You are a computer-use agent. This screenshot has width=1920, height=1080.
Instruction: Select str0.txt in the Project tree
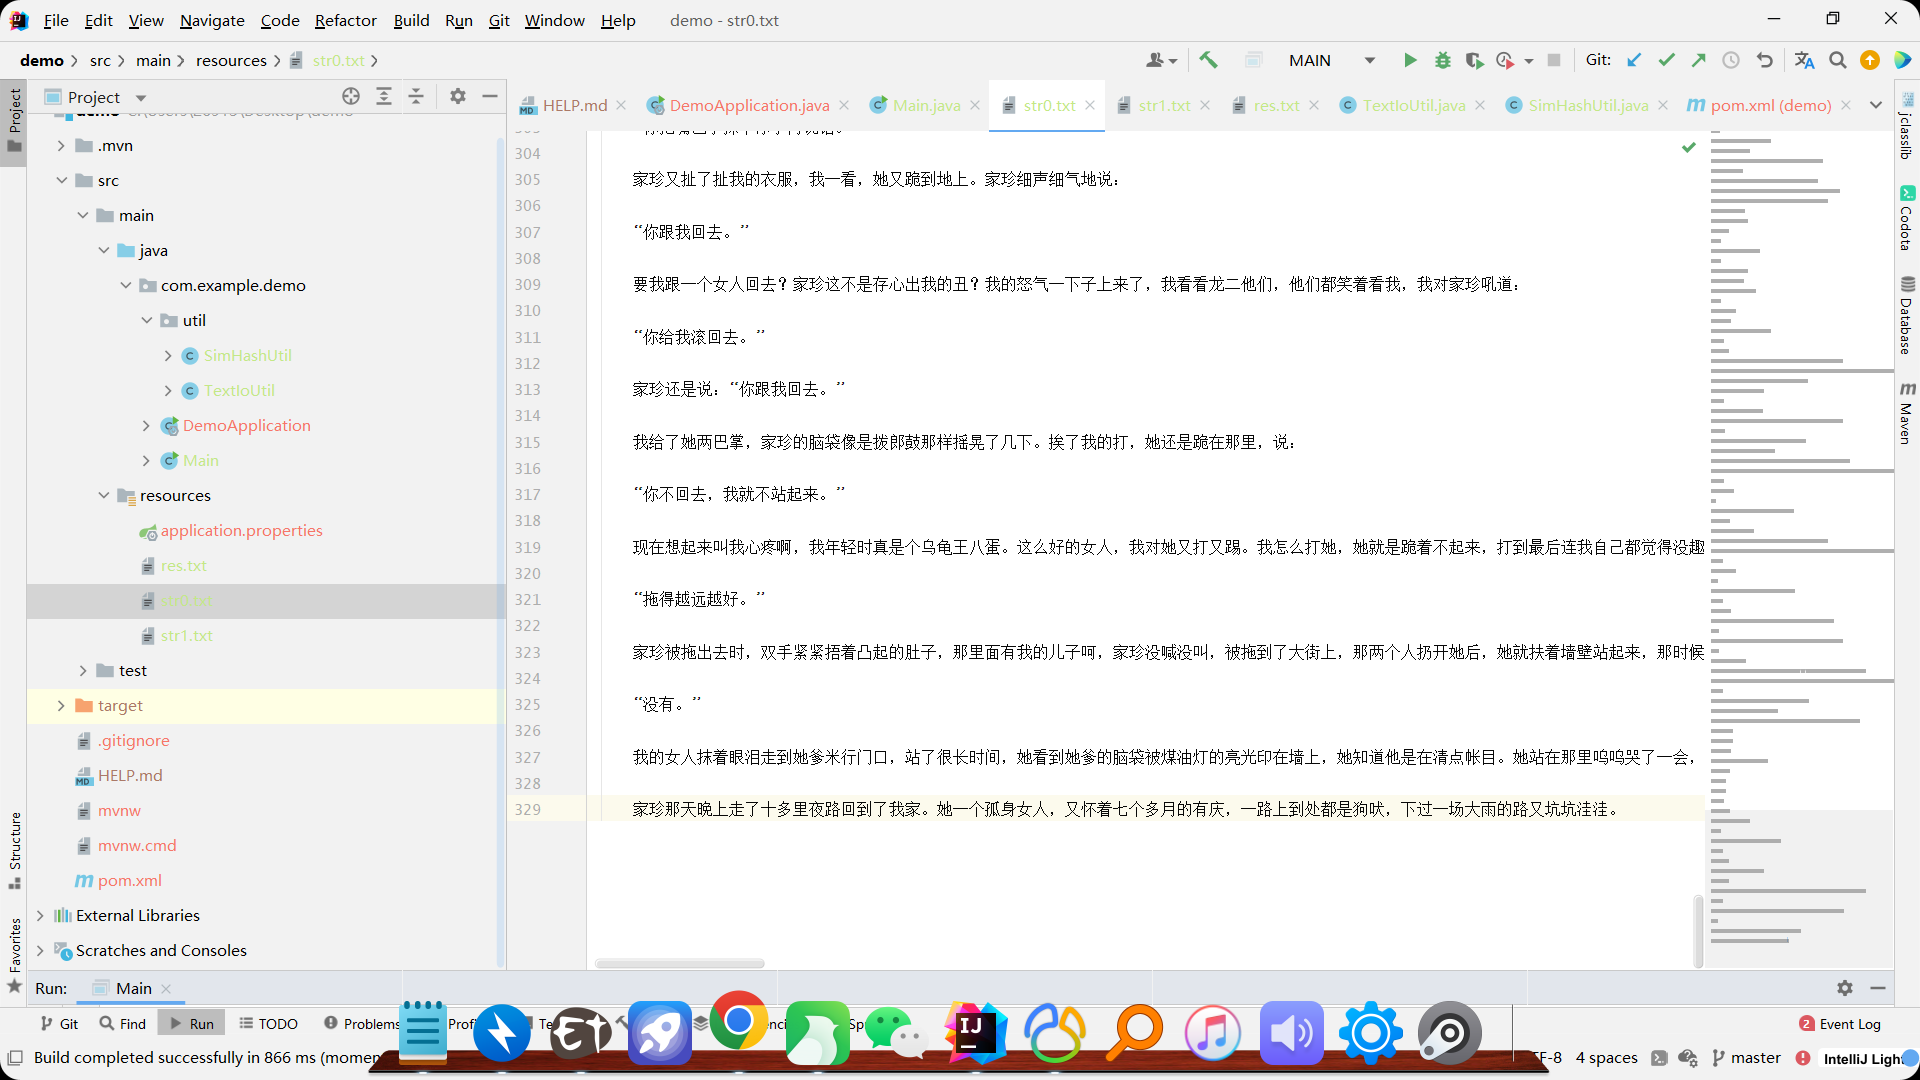[x=187, y=600]
